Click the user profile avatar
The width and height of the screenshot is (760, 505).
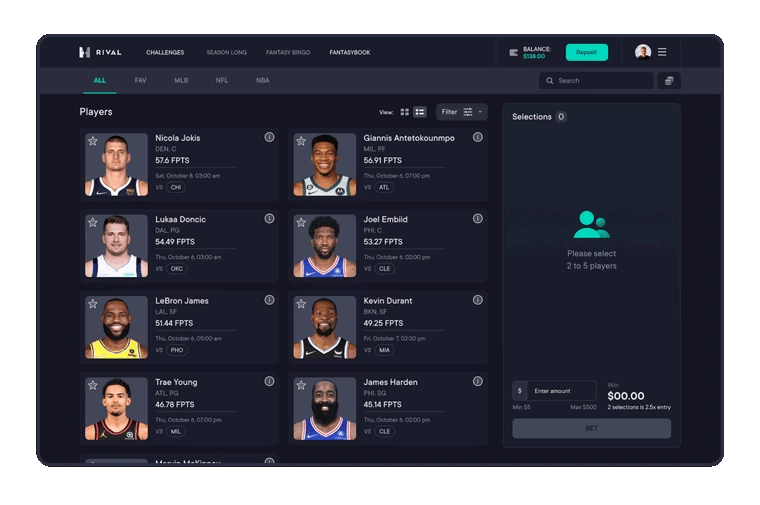(x=643, y=52)
